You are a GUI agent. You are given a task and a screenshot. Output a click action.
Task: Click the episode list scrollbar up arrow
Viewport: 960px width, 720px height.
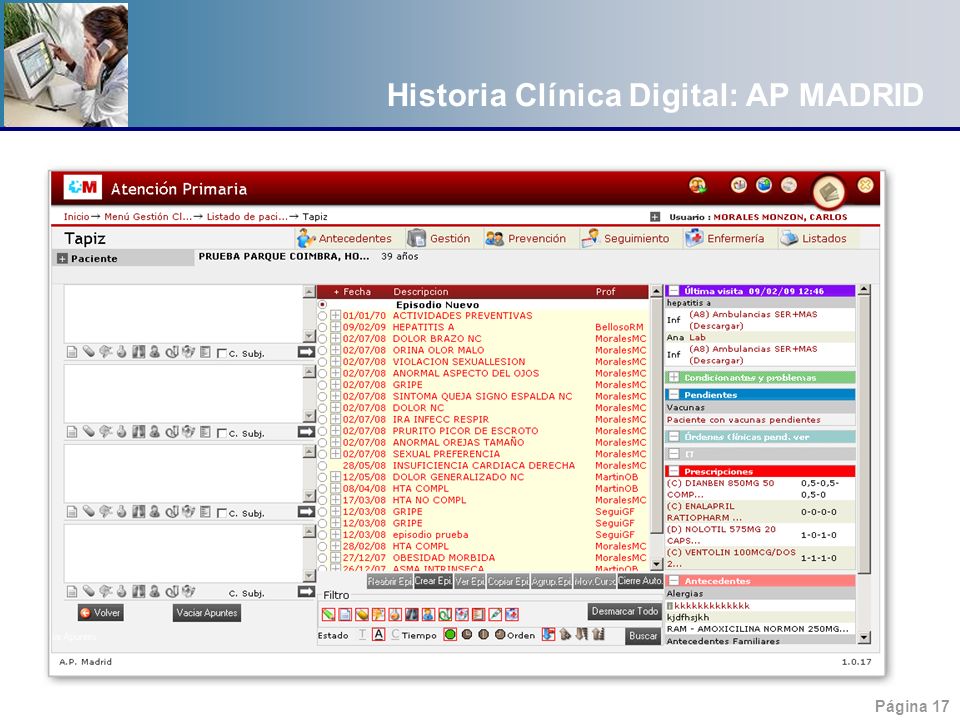point(656,291)
